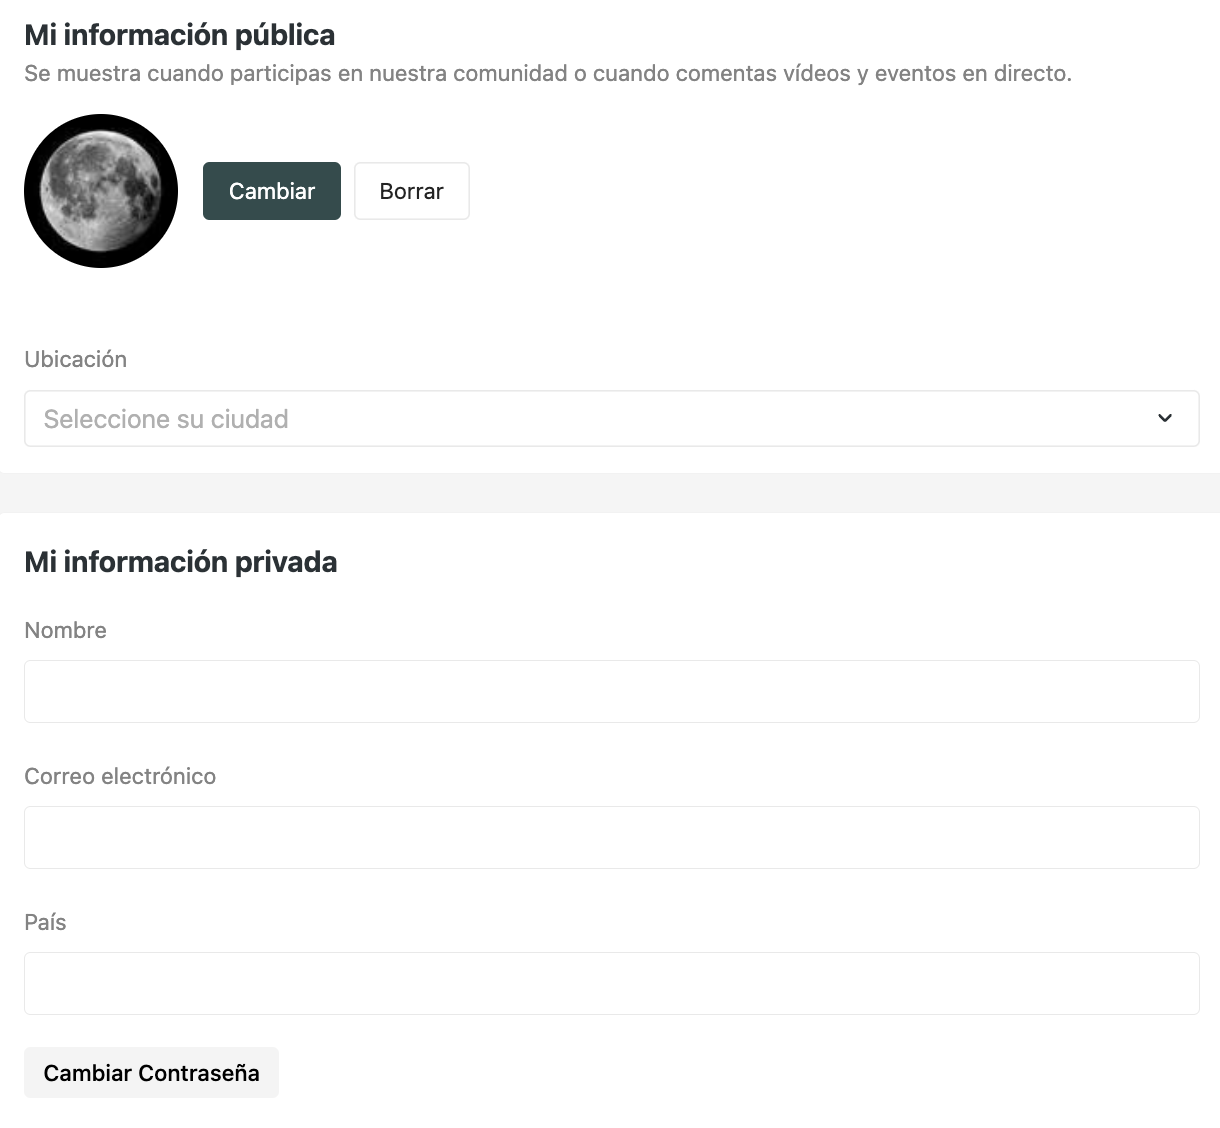Open the Ubicación city dropdown

tap(610, 418)
